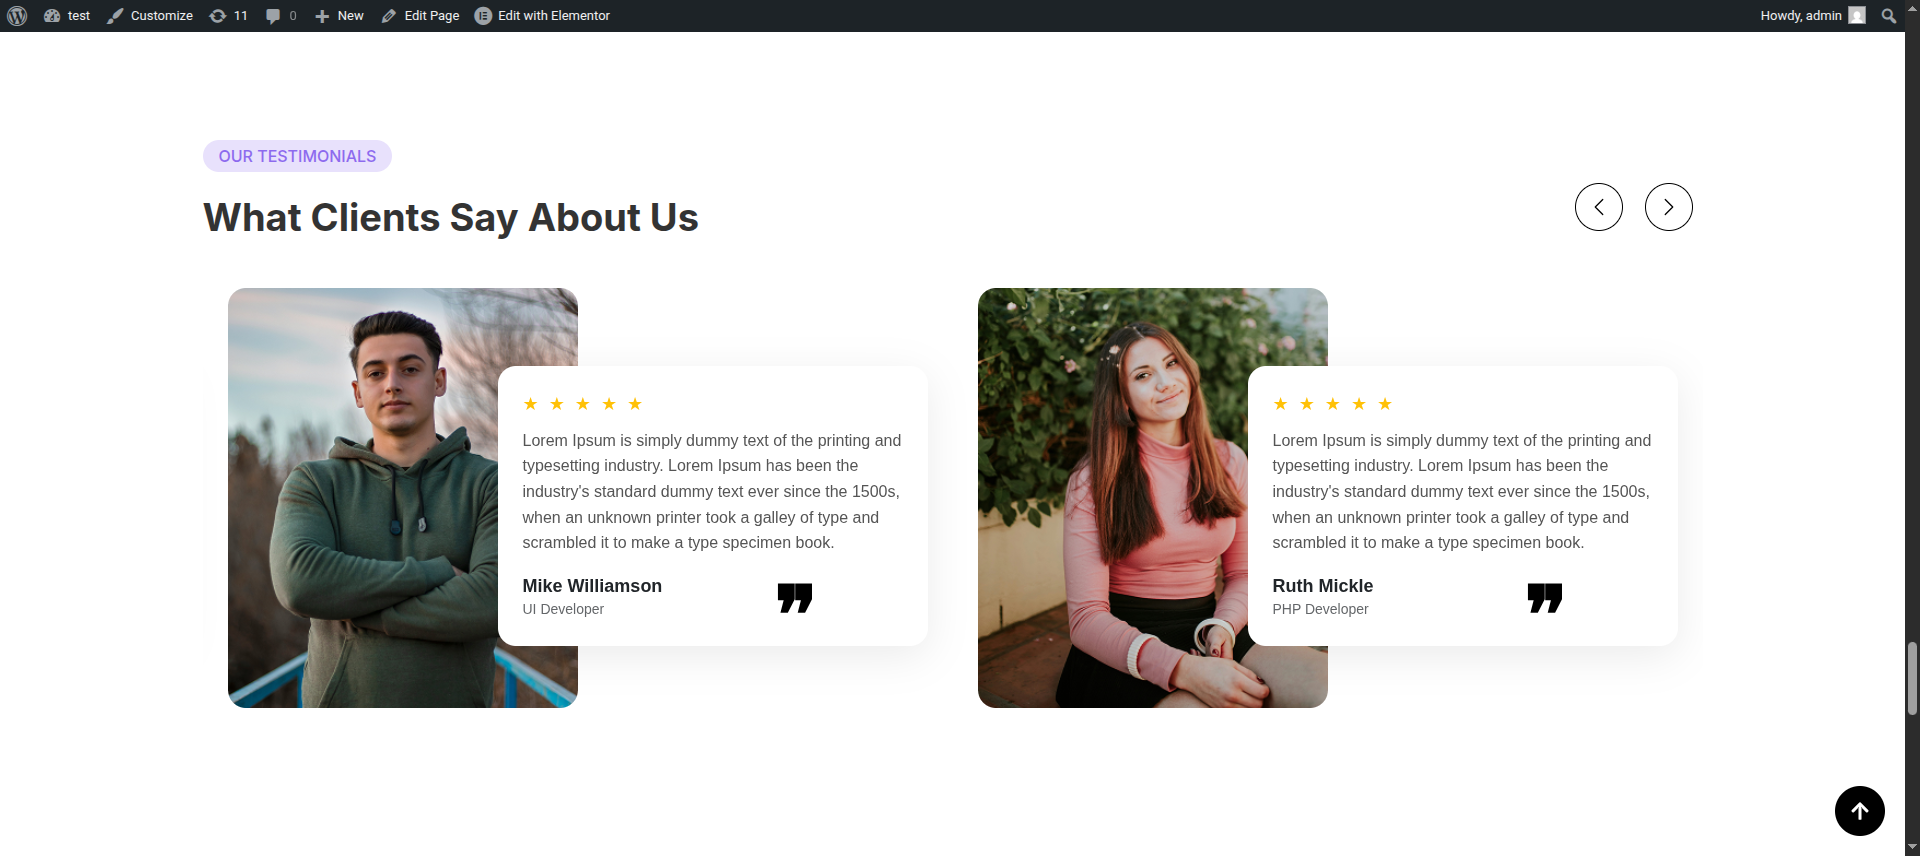
Task: Click the OUR TESTIMONIALS badge
Action: pos(297,156)
